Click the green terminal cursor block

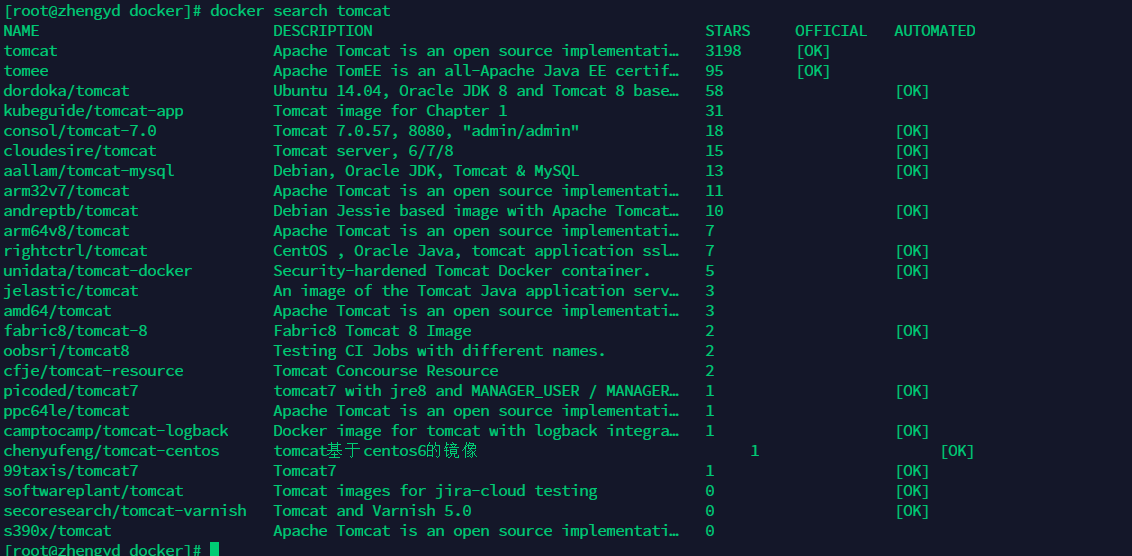point(214,550)
